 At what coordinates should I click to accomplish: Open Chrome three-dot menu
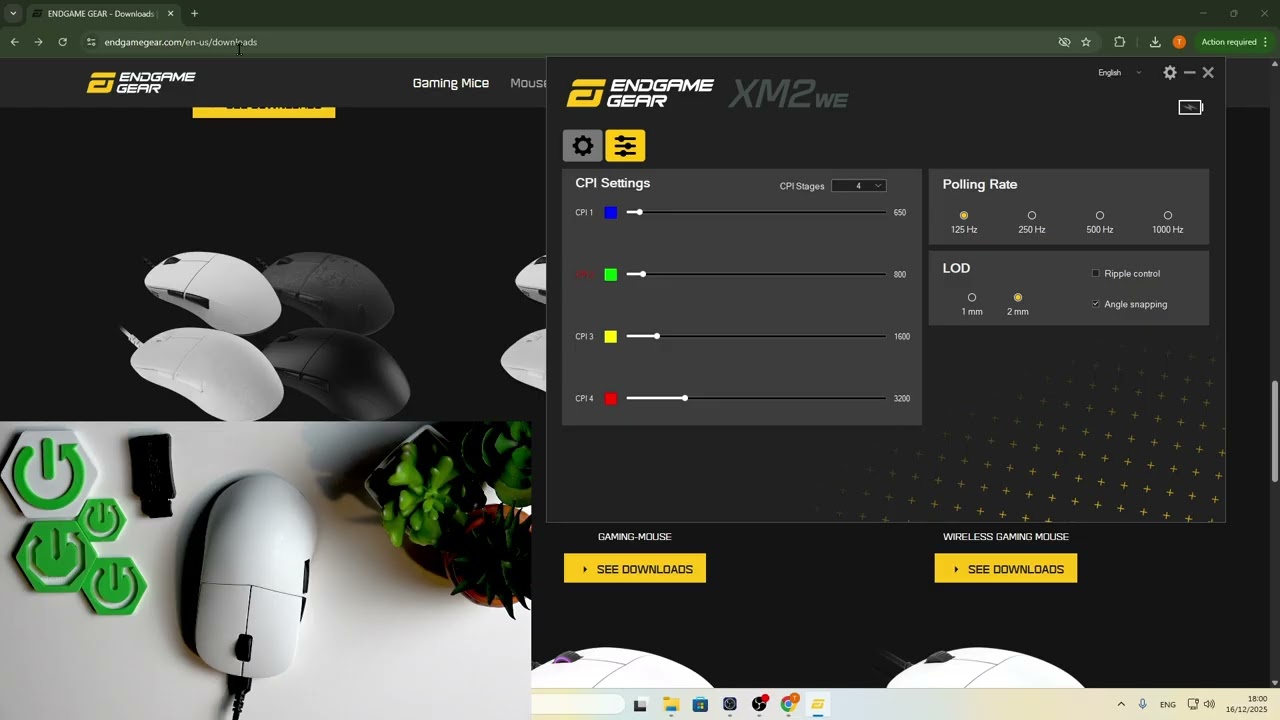pyautogui.click(x=1265, y=42)
